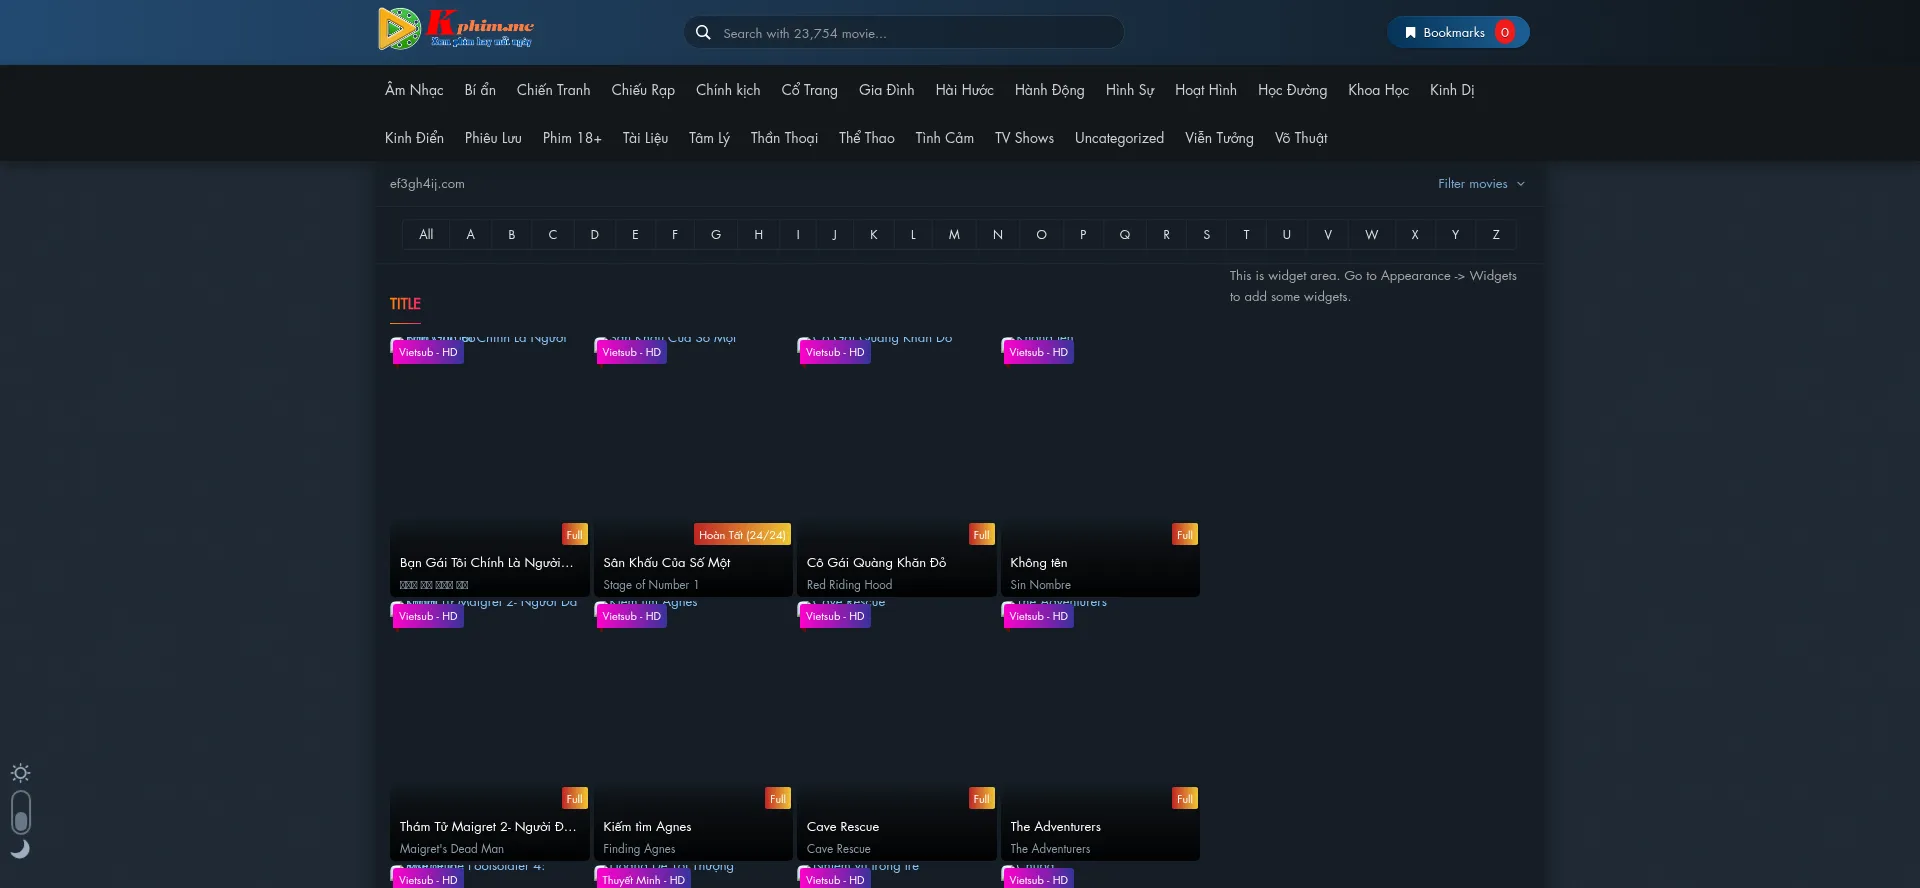
Task: Toggle the light/dark theme switch
Action: pos(20,812)
